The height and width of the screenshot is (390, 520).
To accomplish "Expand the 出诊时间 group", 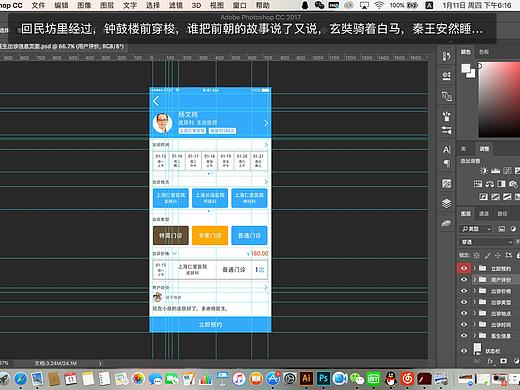I will click(x=475, y=324).
